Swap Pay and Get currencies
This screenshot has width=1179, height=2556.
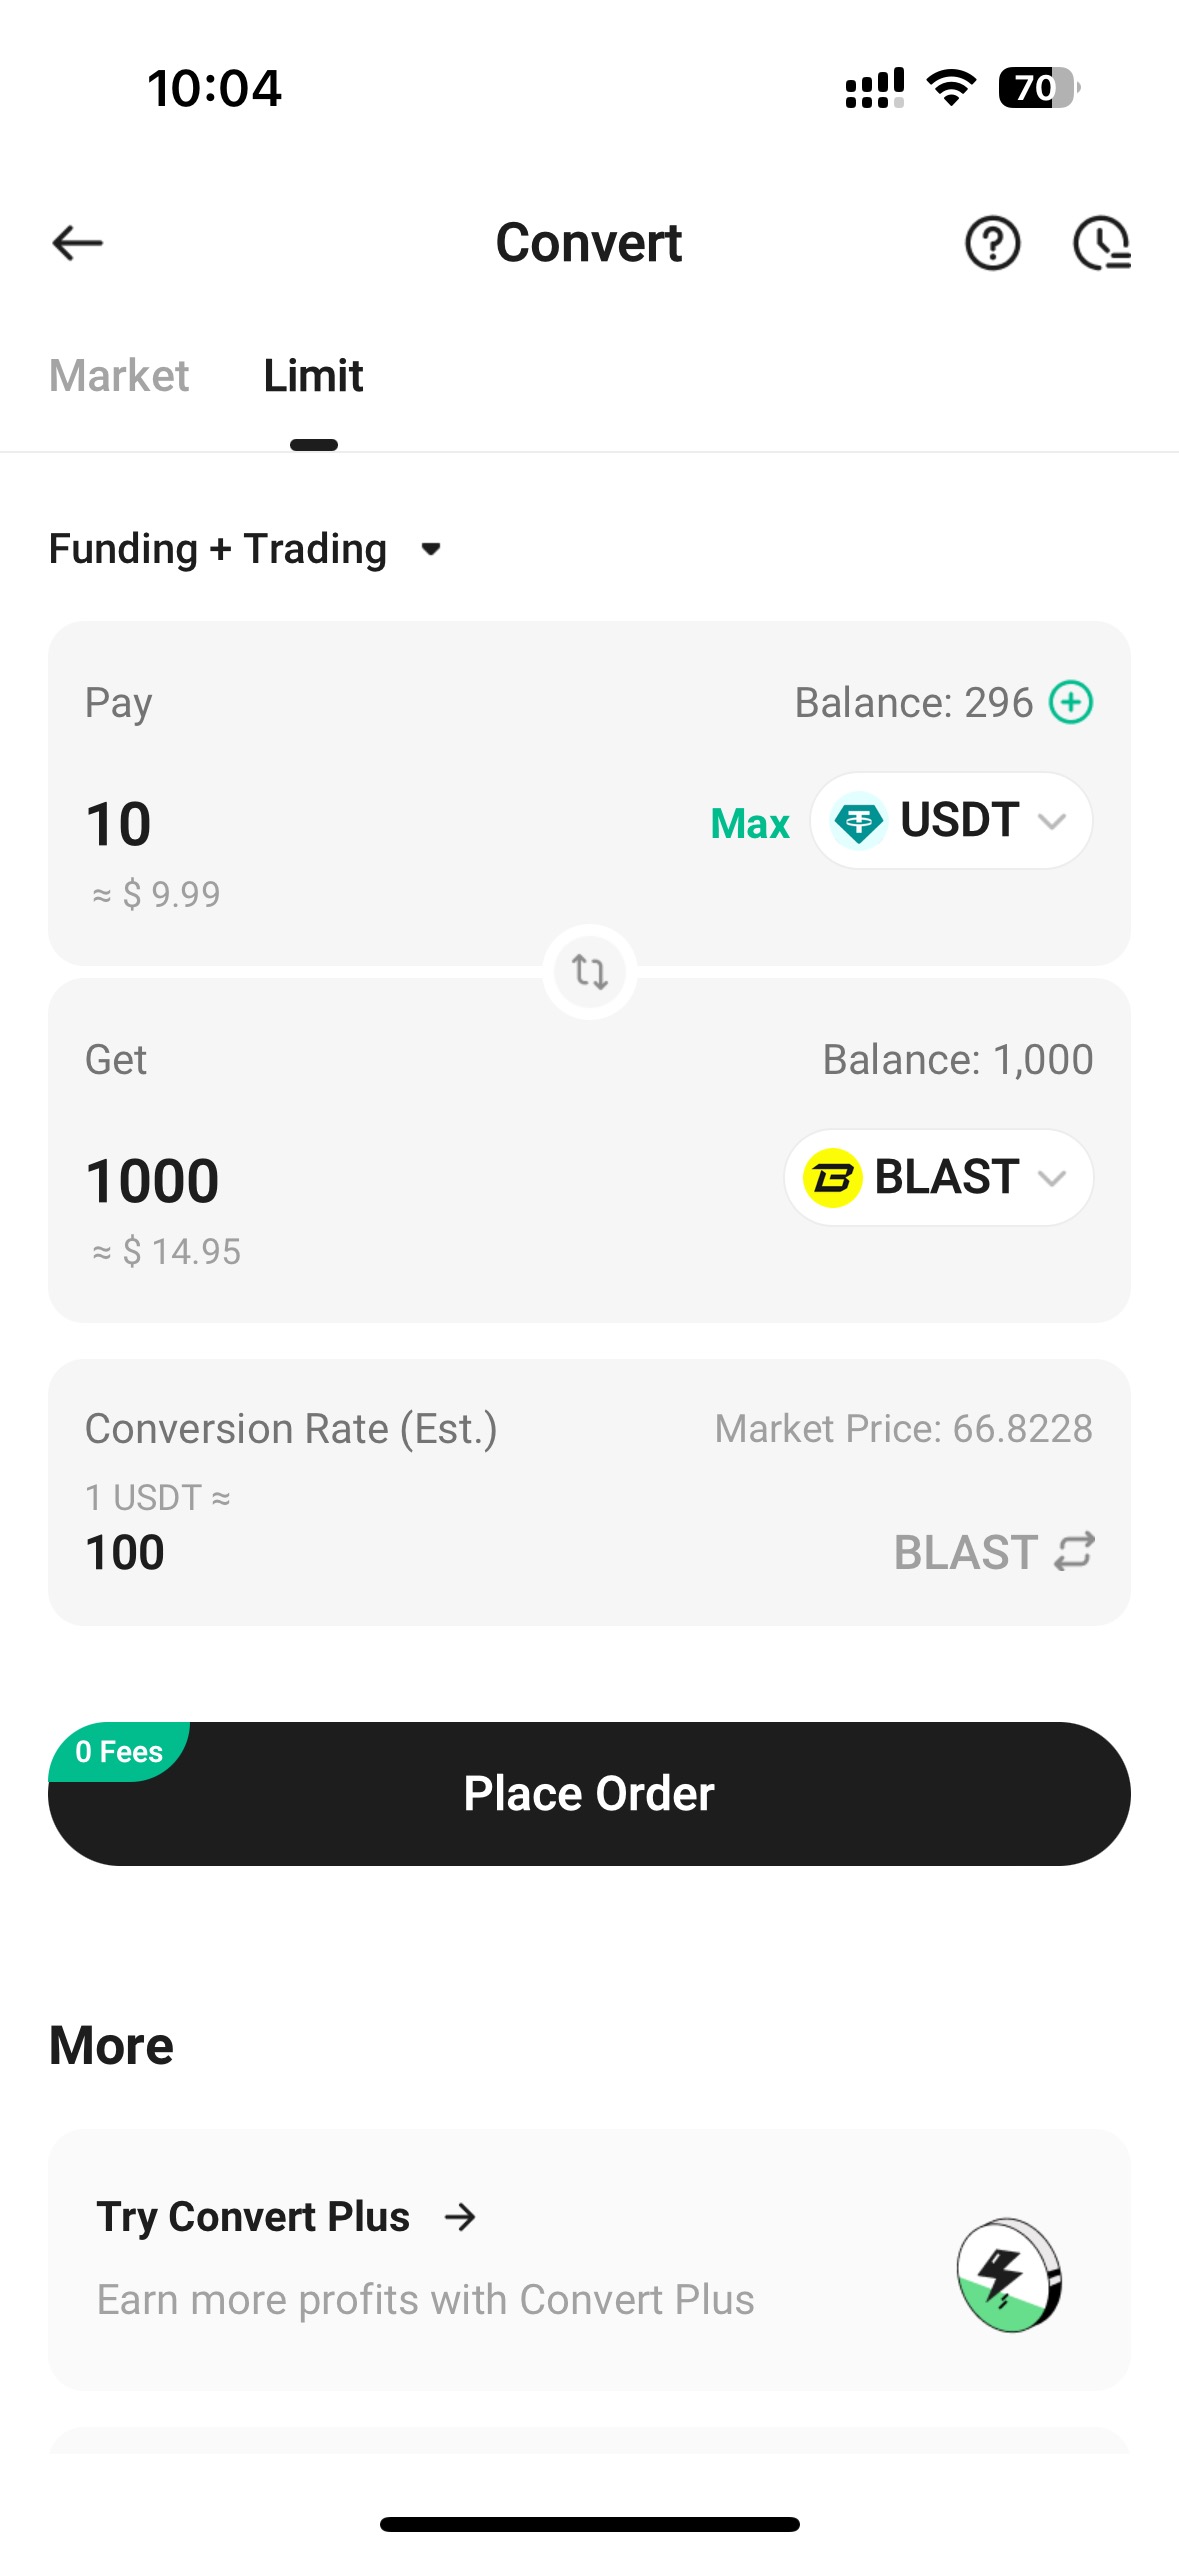pyautogui.click(x=590, y=971)
